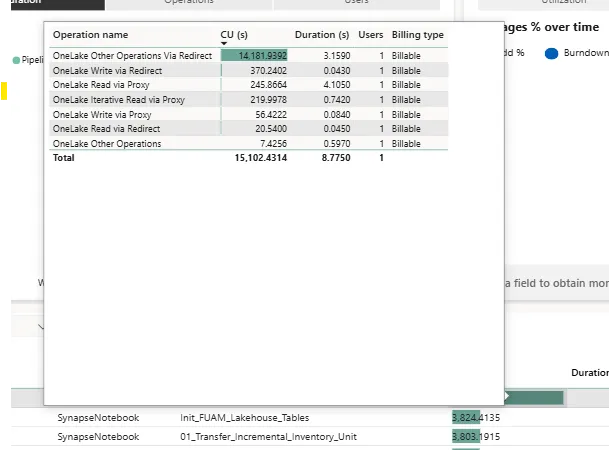
Task: Sort by Operation name column header
Action: pyautogui.click(x=90, y=35)
